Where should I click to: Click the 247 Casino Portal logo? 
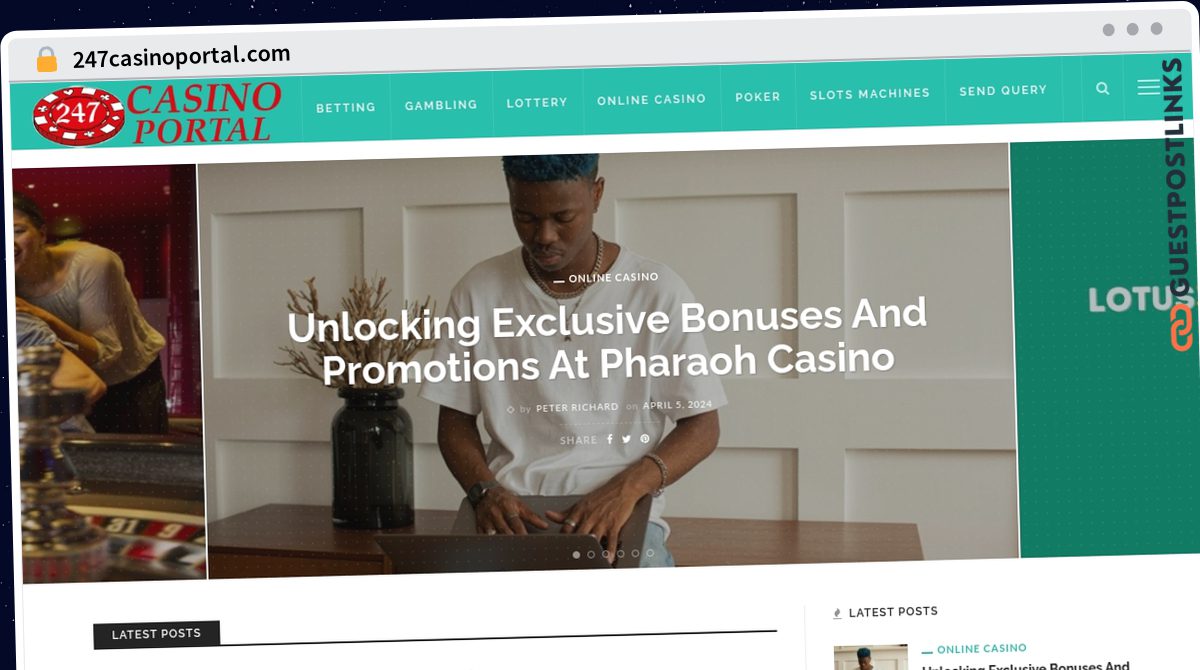(x=157, y=113)
